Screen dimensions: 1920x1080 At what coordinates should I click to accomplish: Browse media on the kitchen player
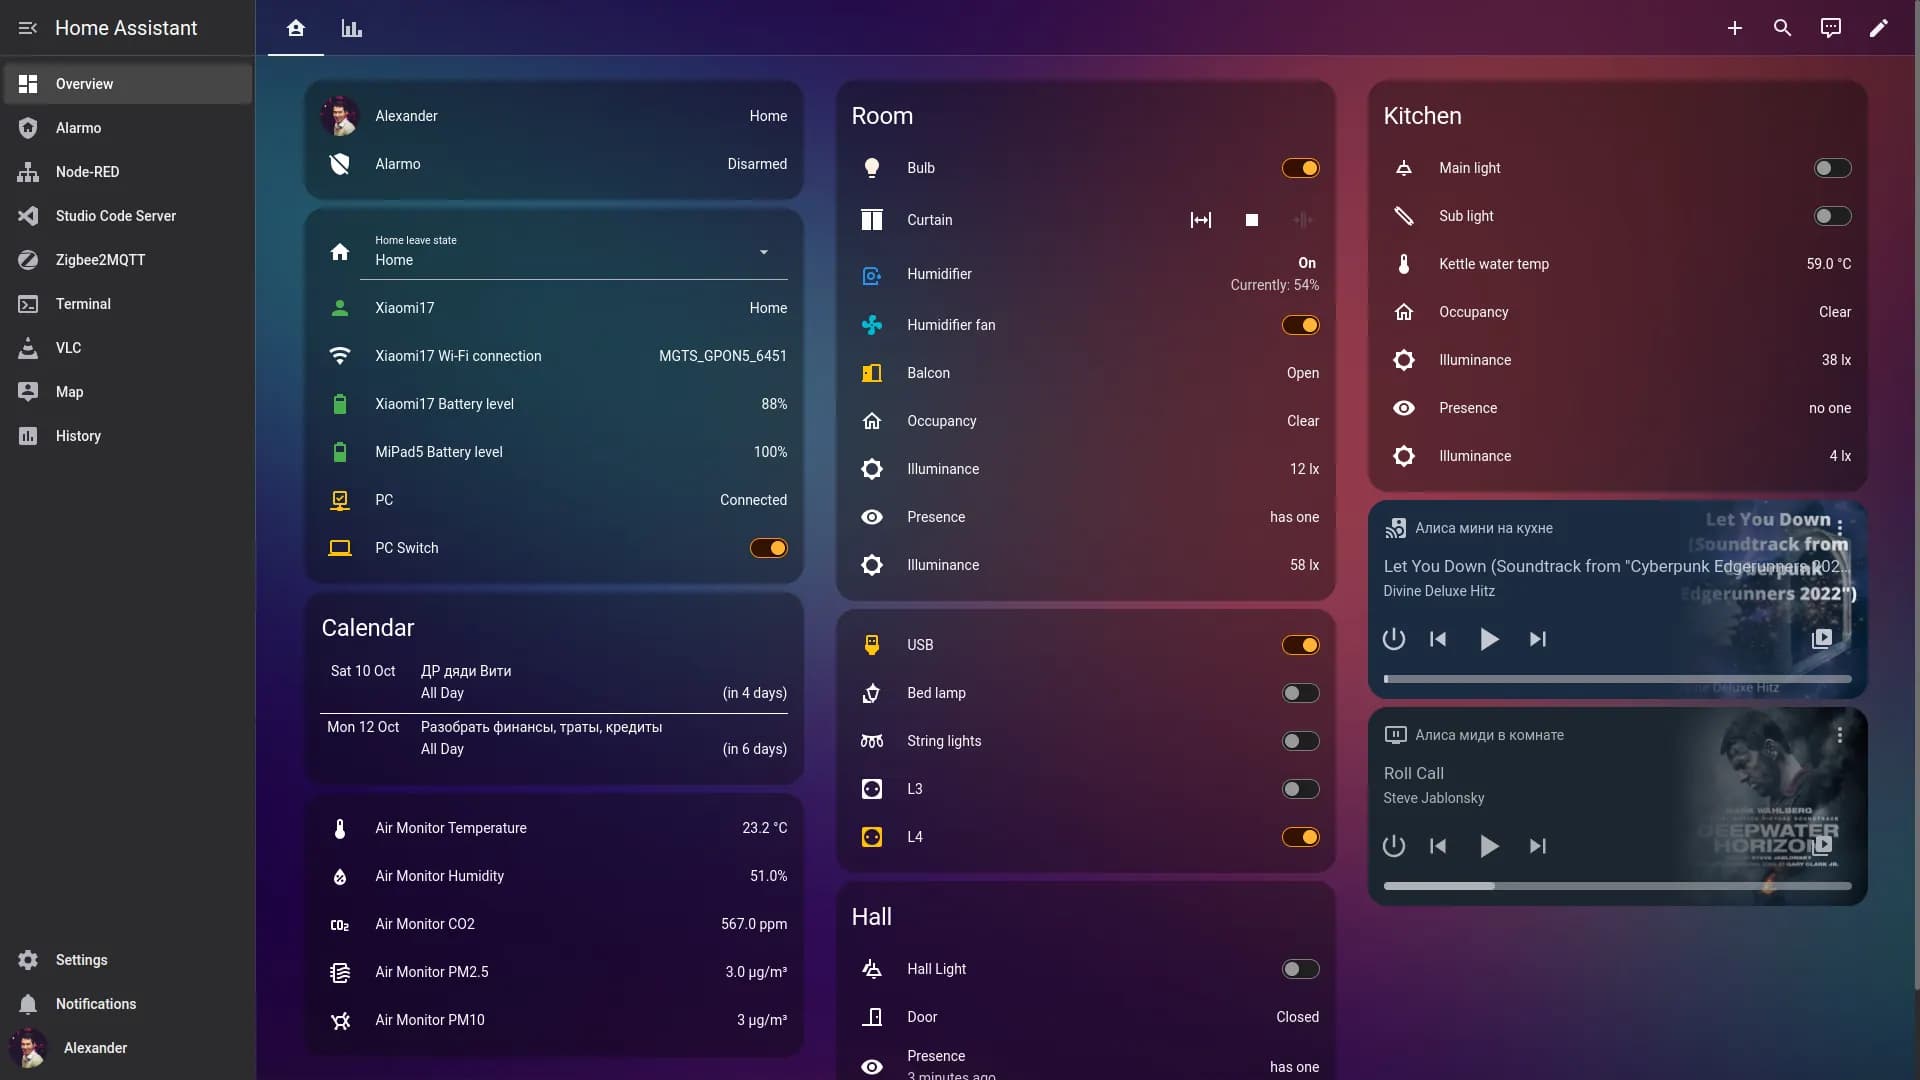(1821, 638)
